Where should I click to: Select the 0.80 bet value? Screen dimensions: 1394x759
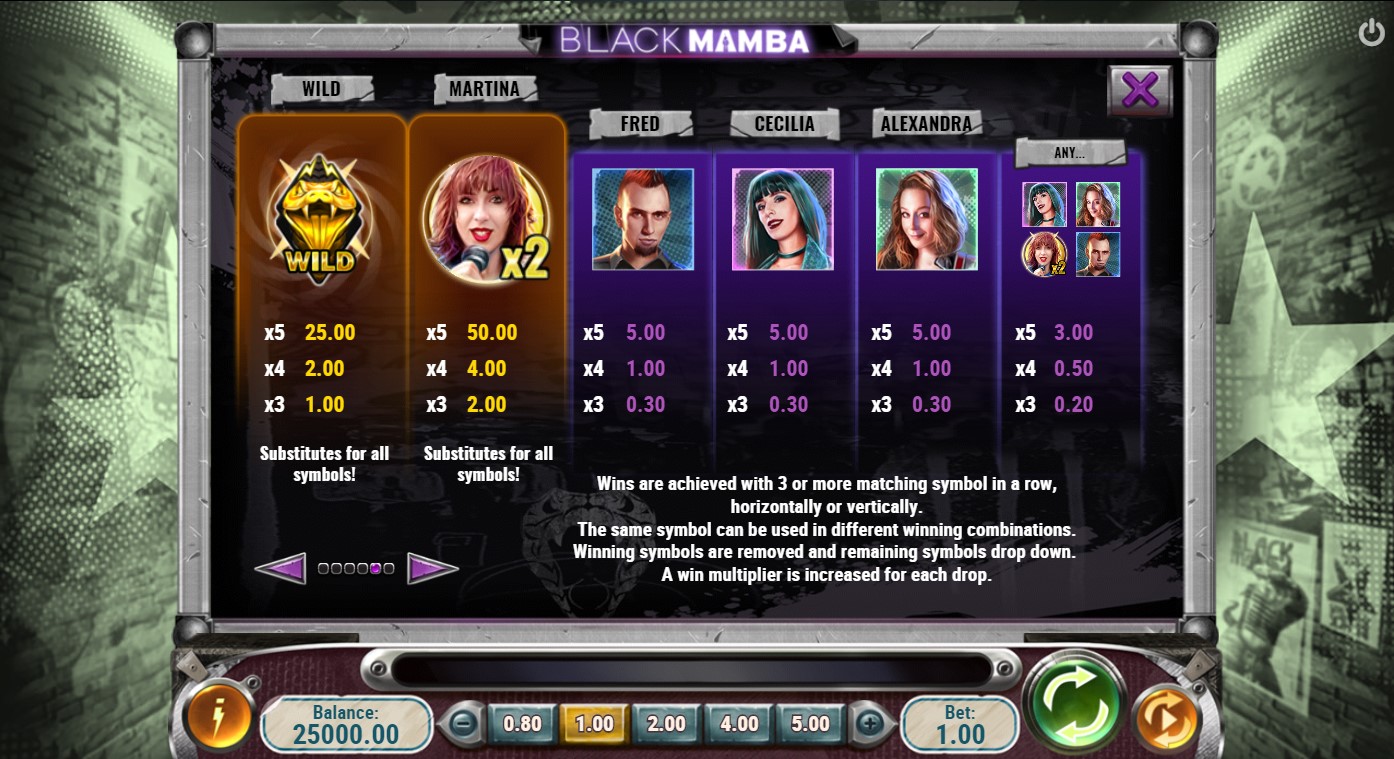coord(522,723)
